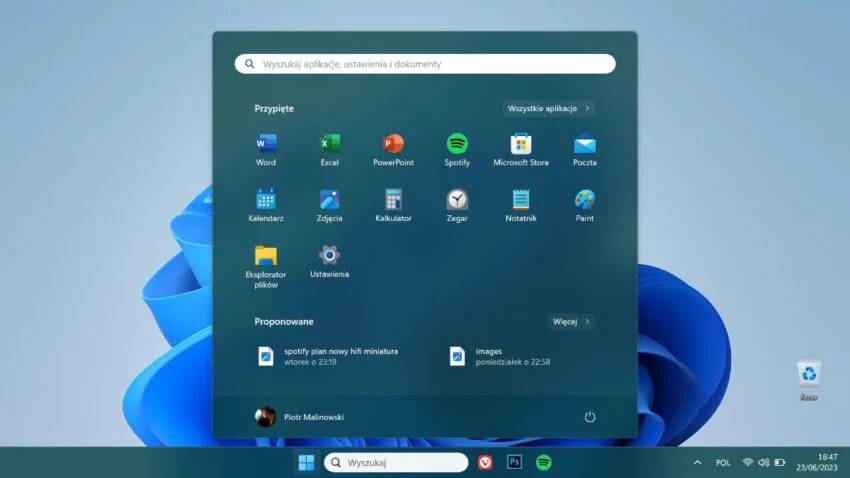Click the Więcej button in Proponowane
This screenshot has height=478, width=850.
tap(571, 321)
